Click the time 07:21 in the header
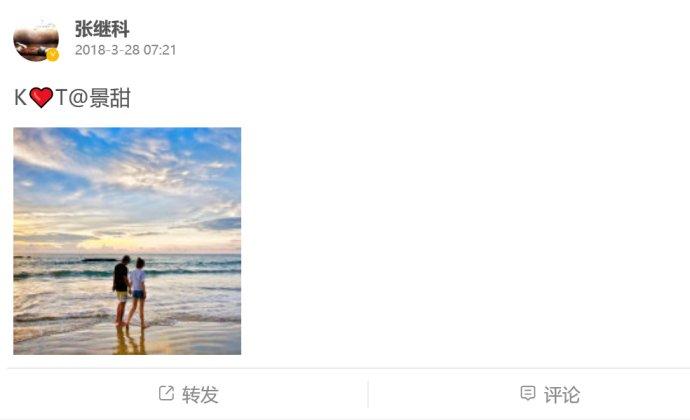Screen dimensions: 690x420 (x=160, y=50)
